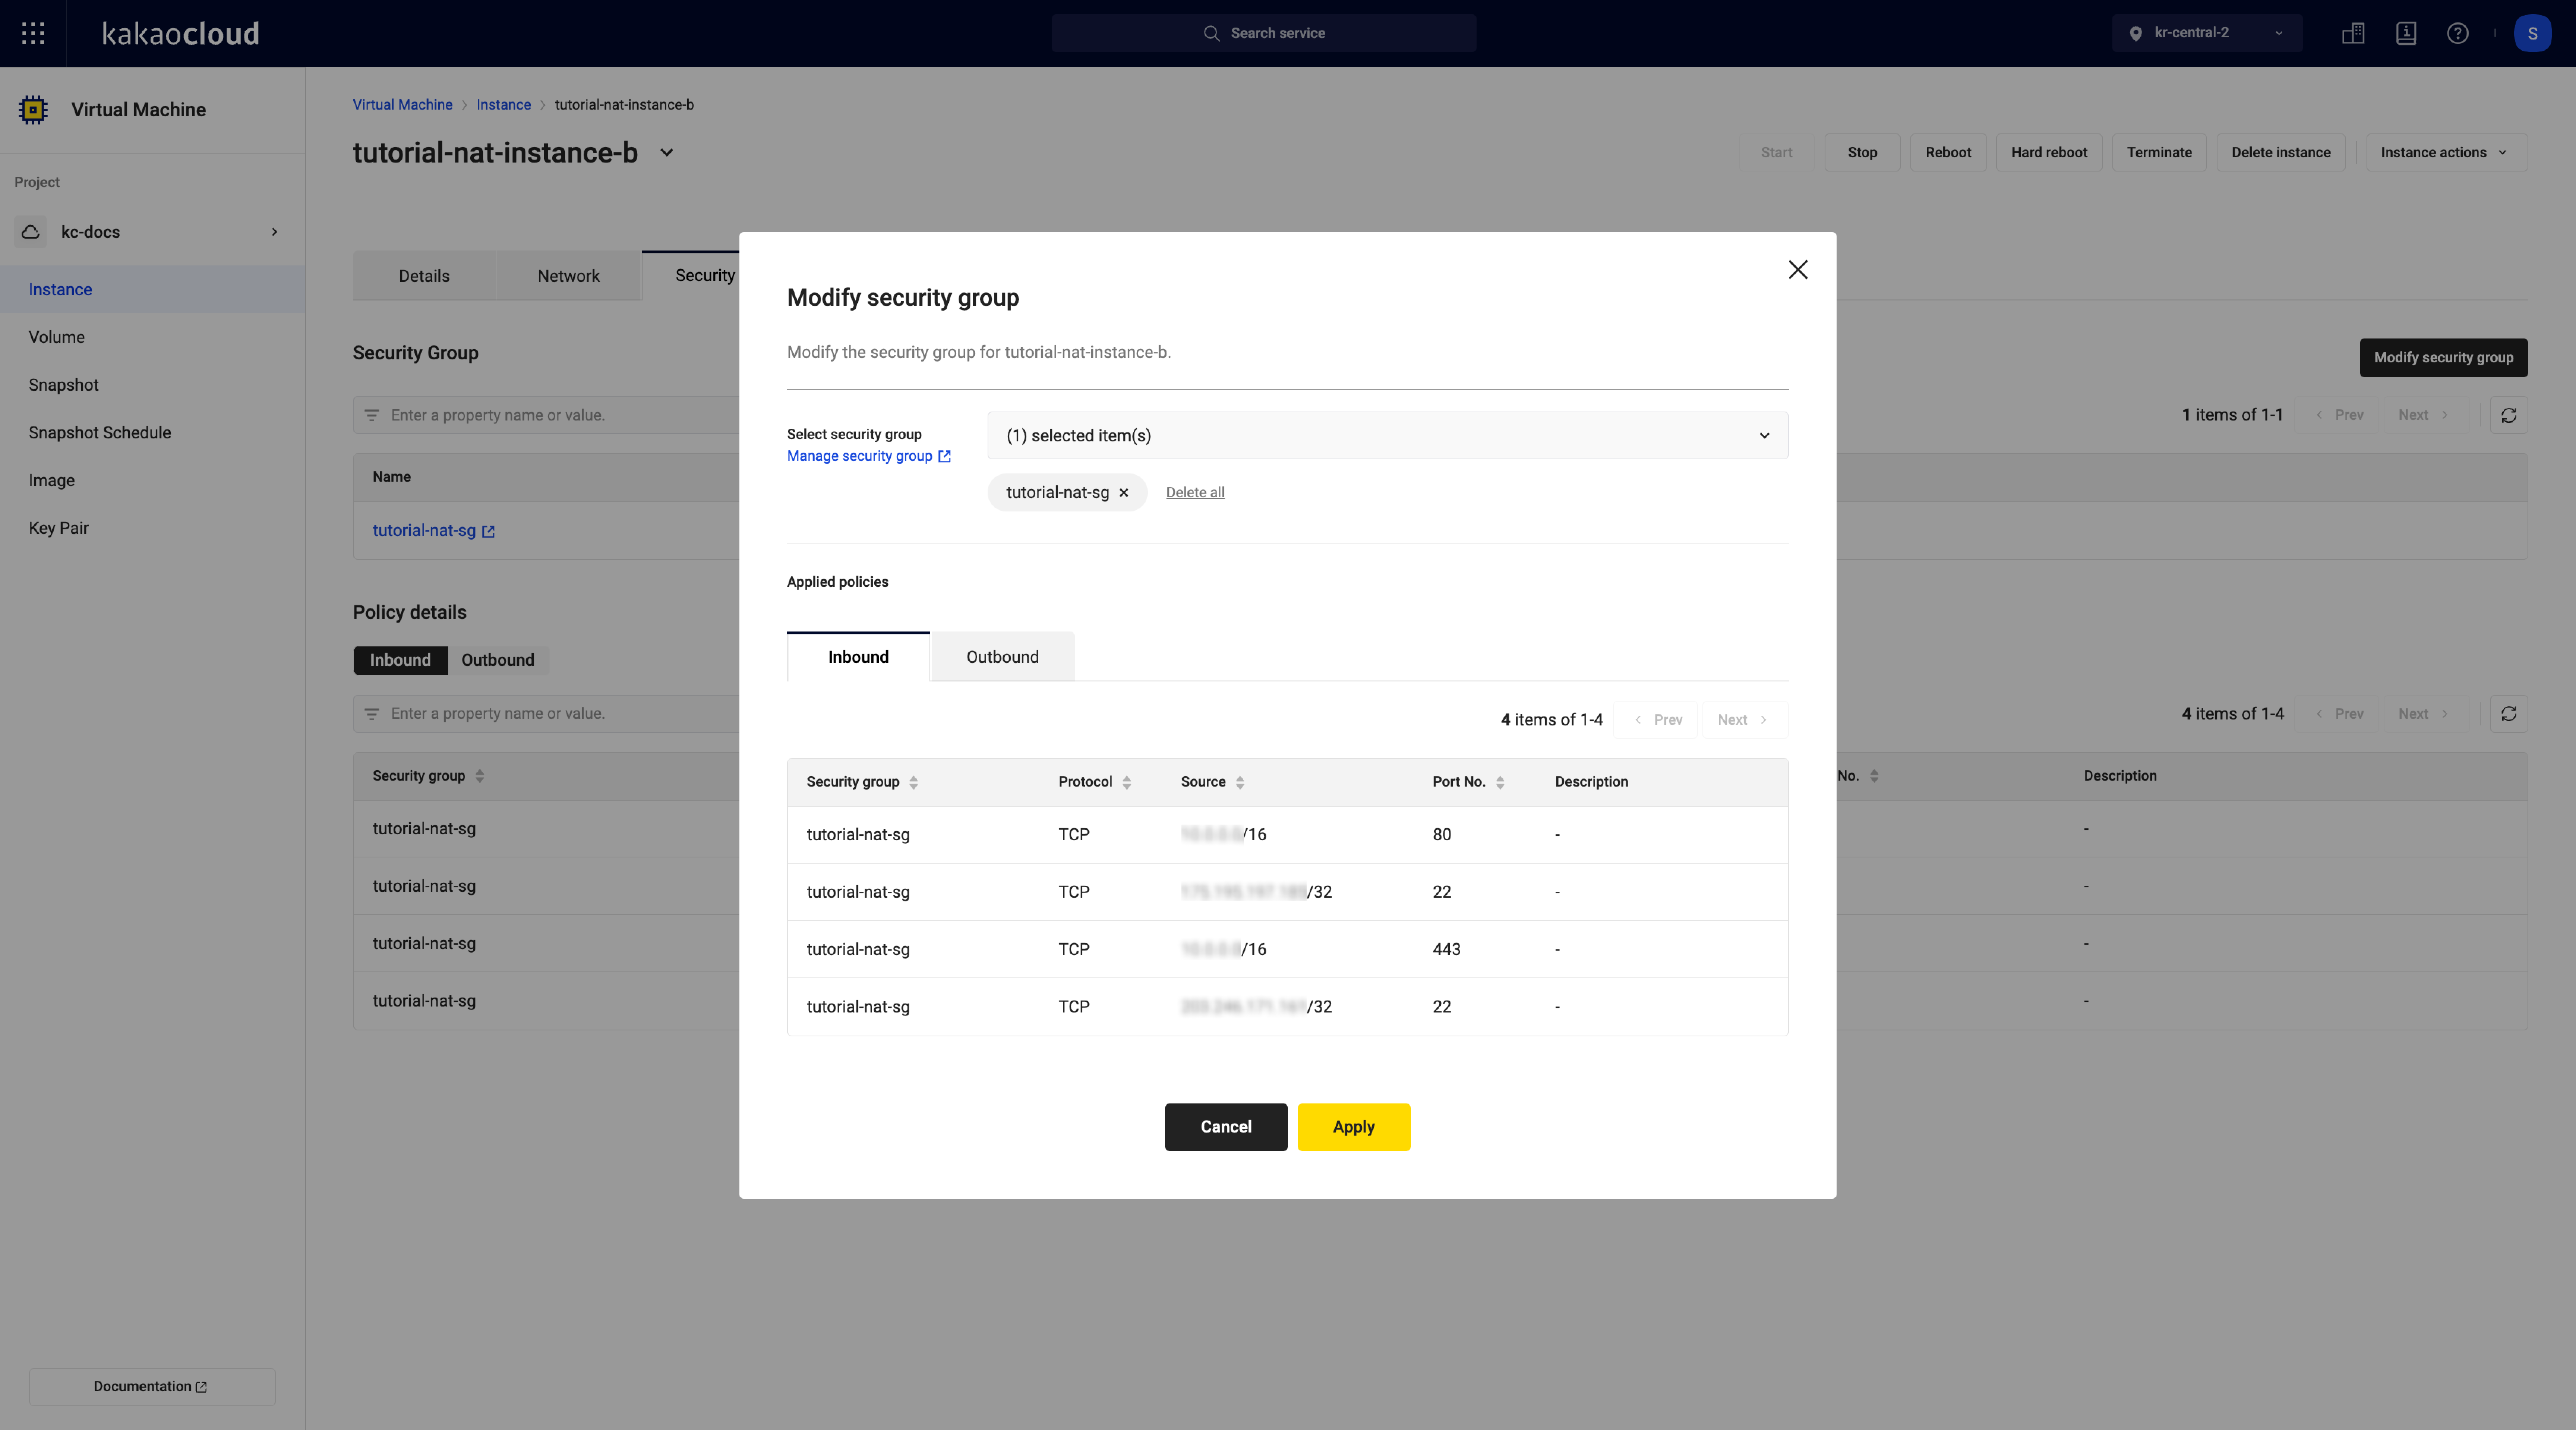Go to Snapshot Schedule in sidebar
This screenshot has height=1430, width=2576.
[x=152, y=433]
